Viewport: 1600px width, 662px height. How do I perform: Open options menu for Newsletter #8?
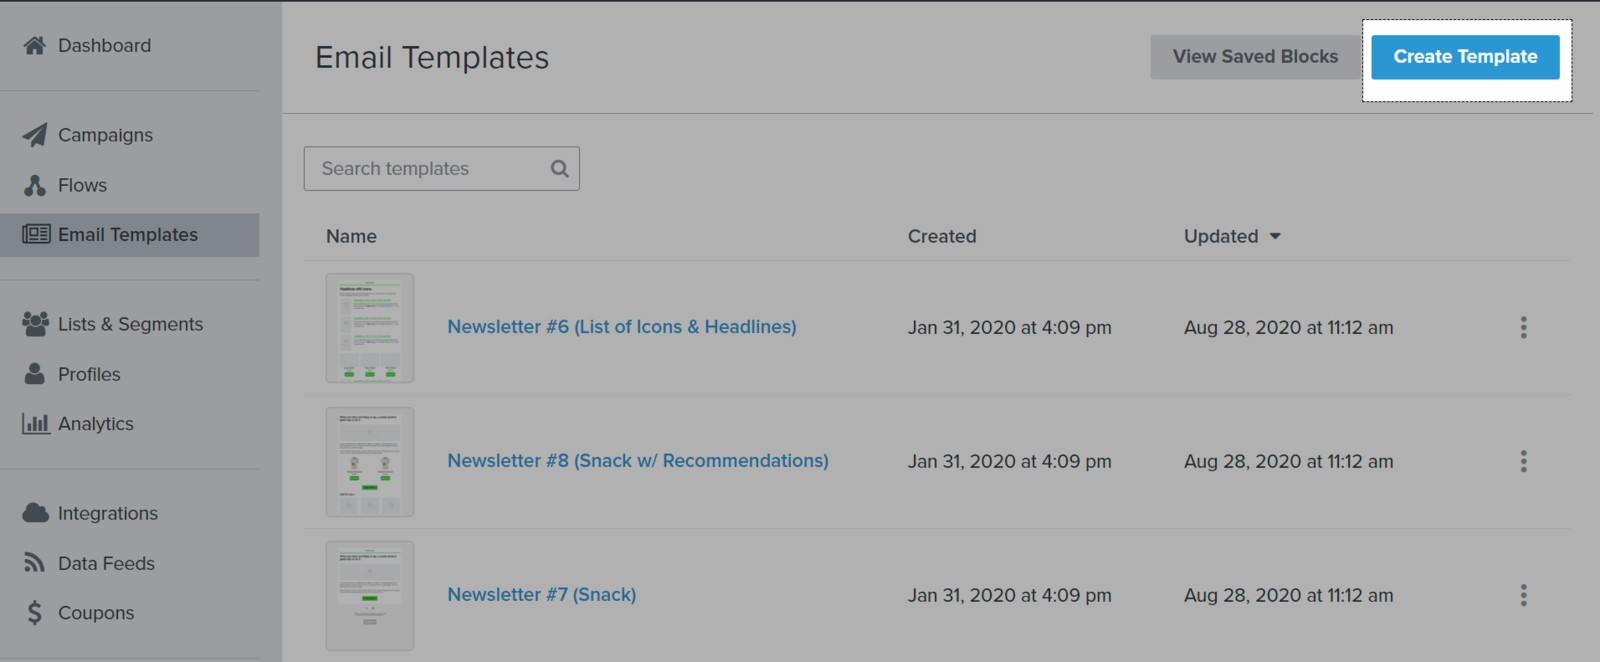coord(1523,461)
